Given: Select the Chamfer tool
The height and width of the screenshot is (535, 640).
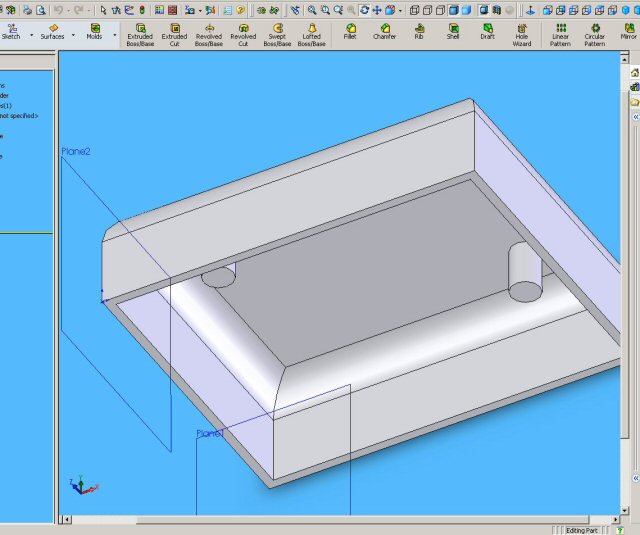Looking at the screenshot, I should click(384, 34).
